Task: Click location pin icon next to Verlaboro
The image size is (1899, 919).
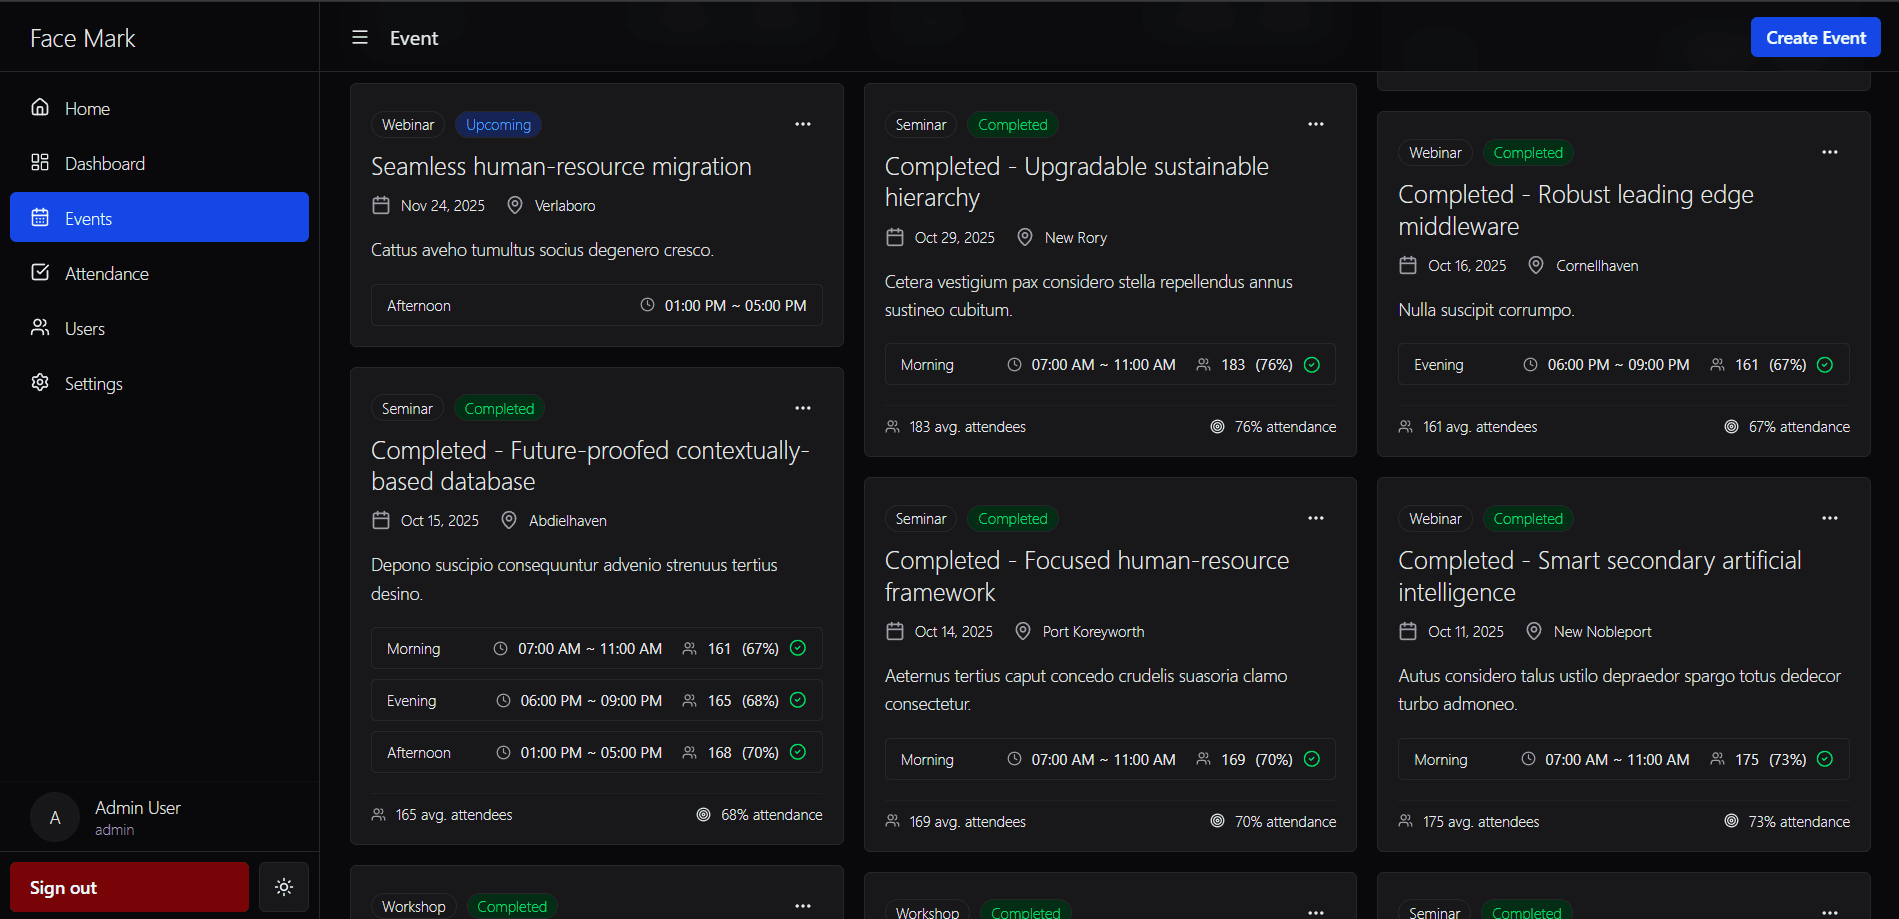Action: [515, 205]
